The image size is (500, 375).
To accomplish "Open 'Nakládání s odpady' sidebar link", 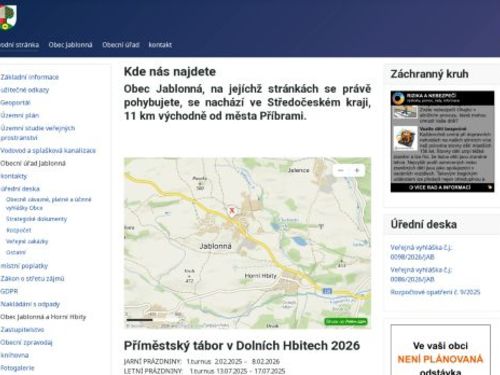I will pyautogui.click(x=30, y=304).
